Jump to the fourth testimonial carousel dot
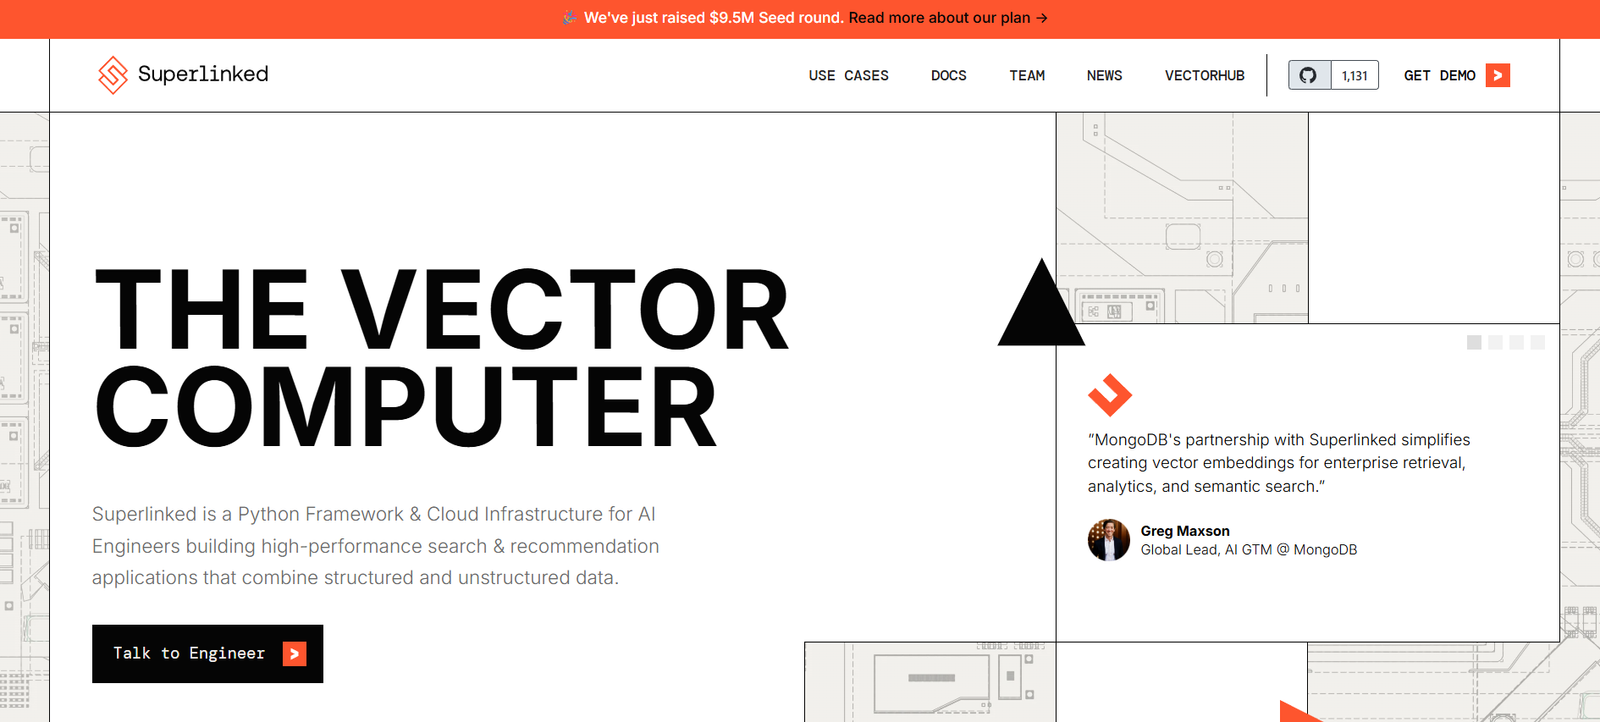 pos(1538,343)
